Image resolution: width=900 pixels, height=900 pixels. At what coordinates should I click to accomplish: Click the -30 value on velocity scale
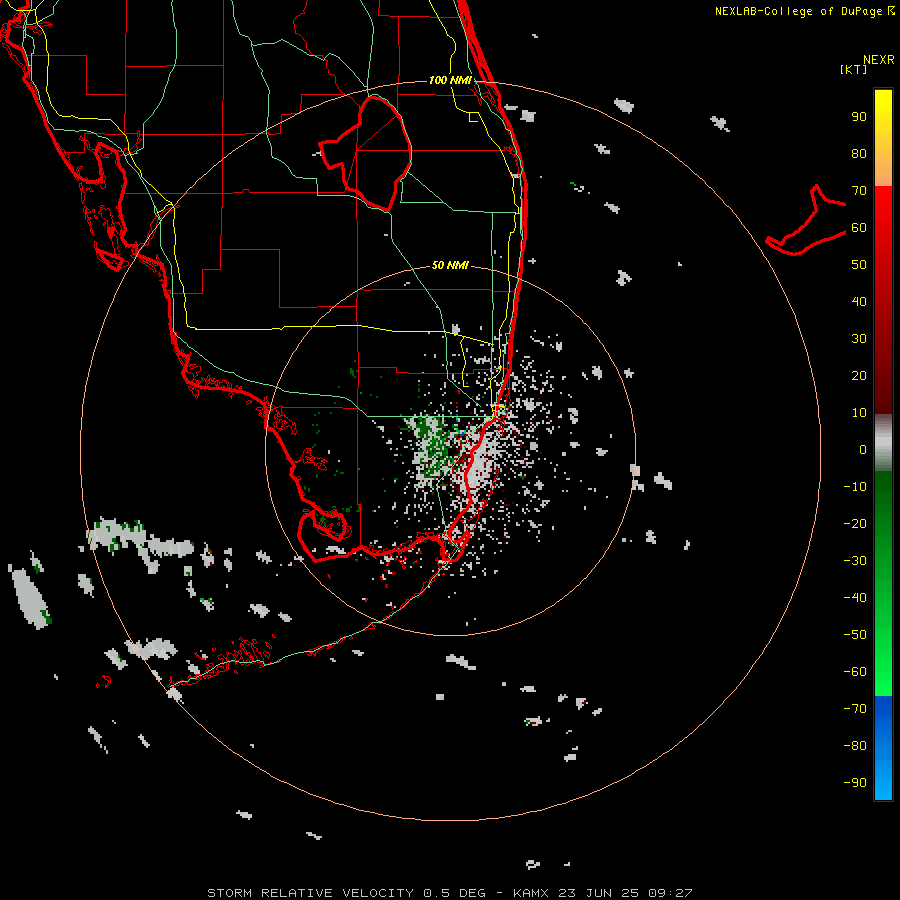[x=855, y=561]
